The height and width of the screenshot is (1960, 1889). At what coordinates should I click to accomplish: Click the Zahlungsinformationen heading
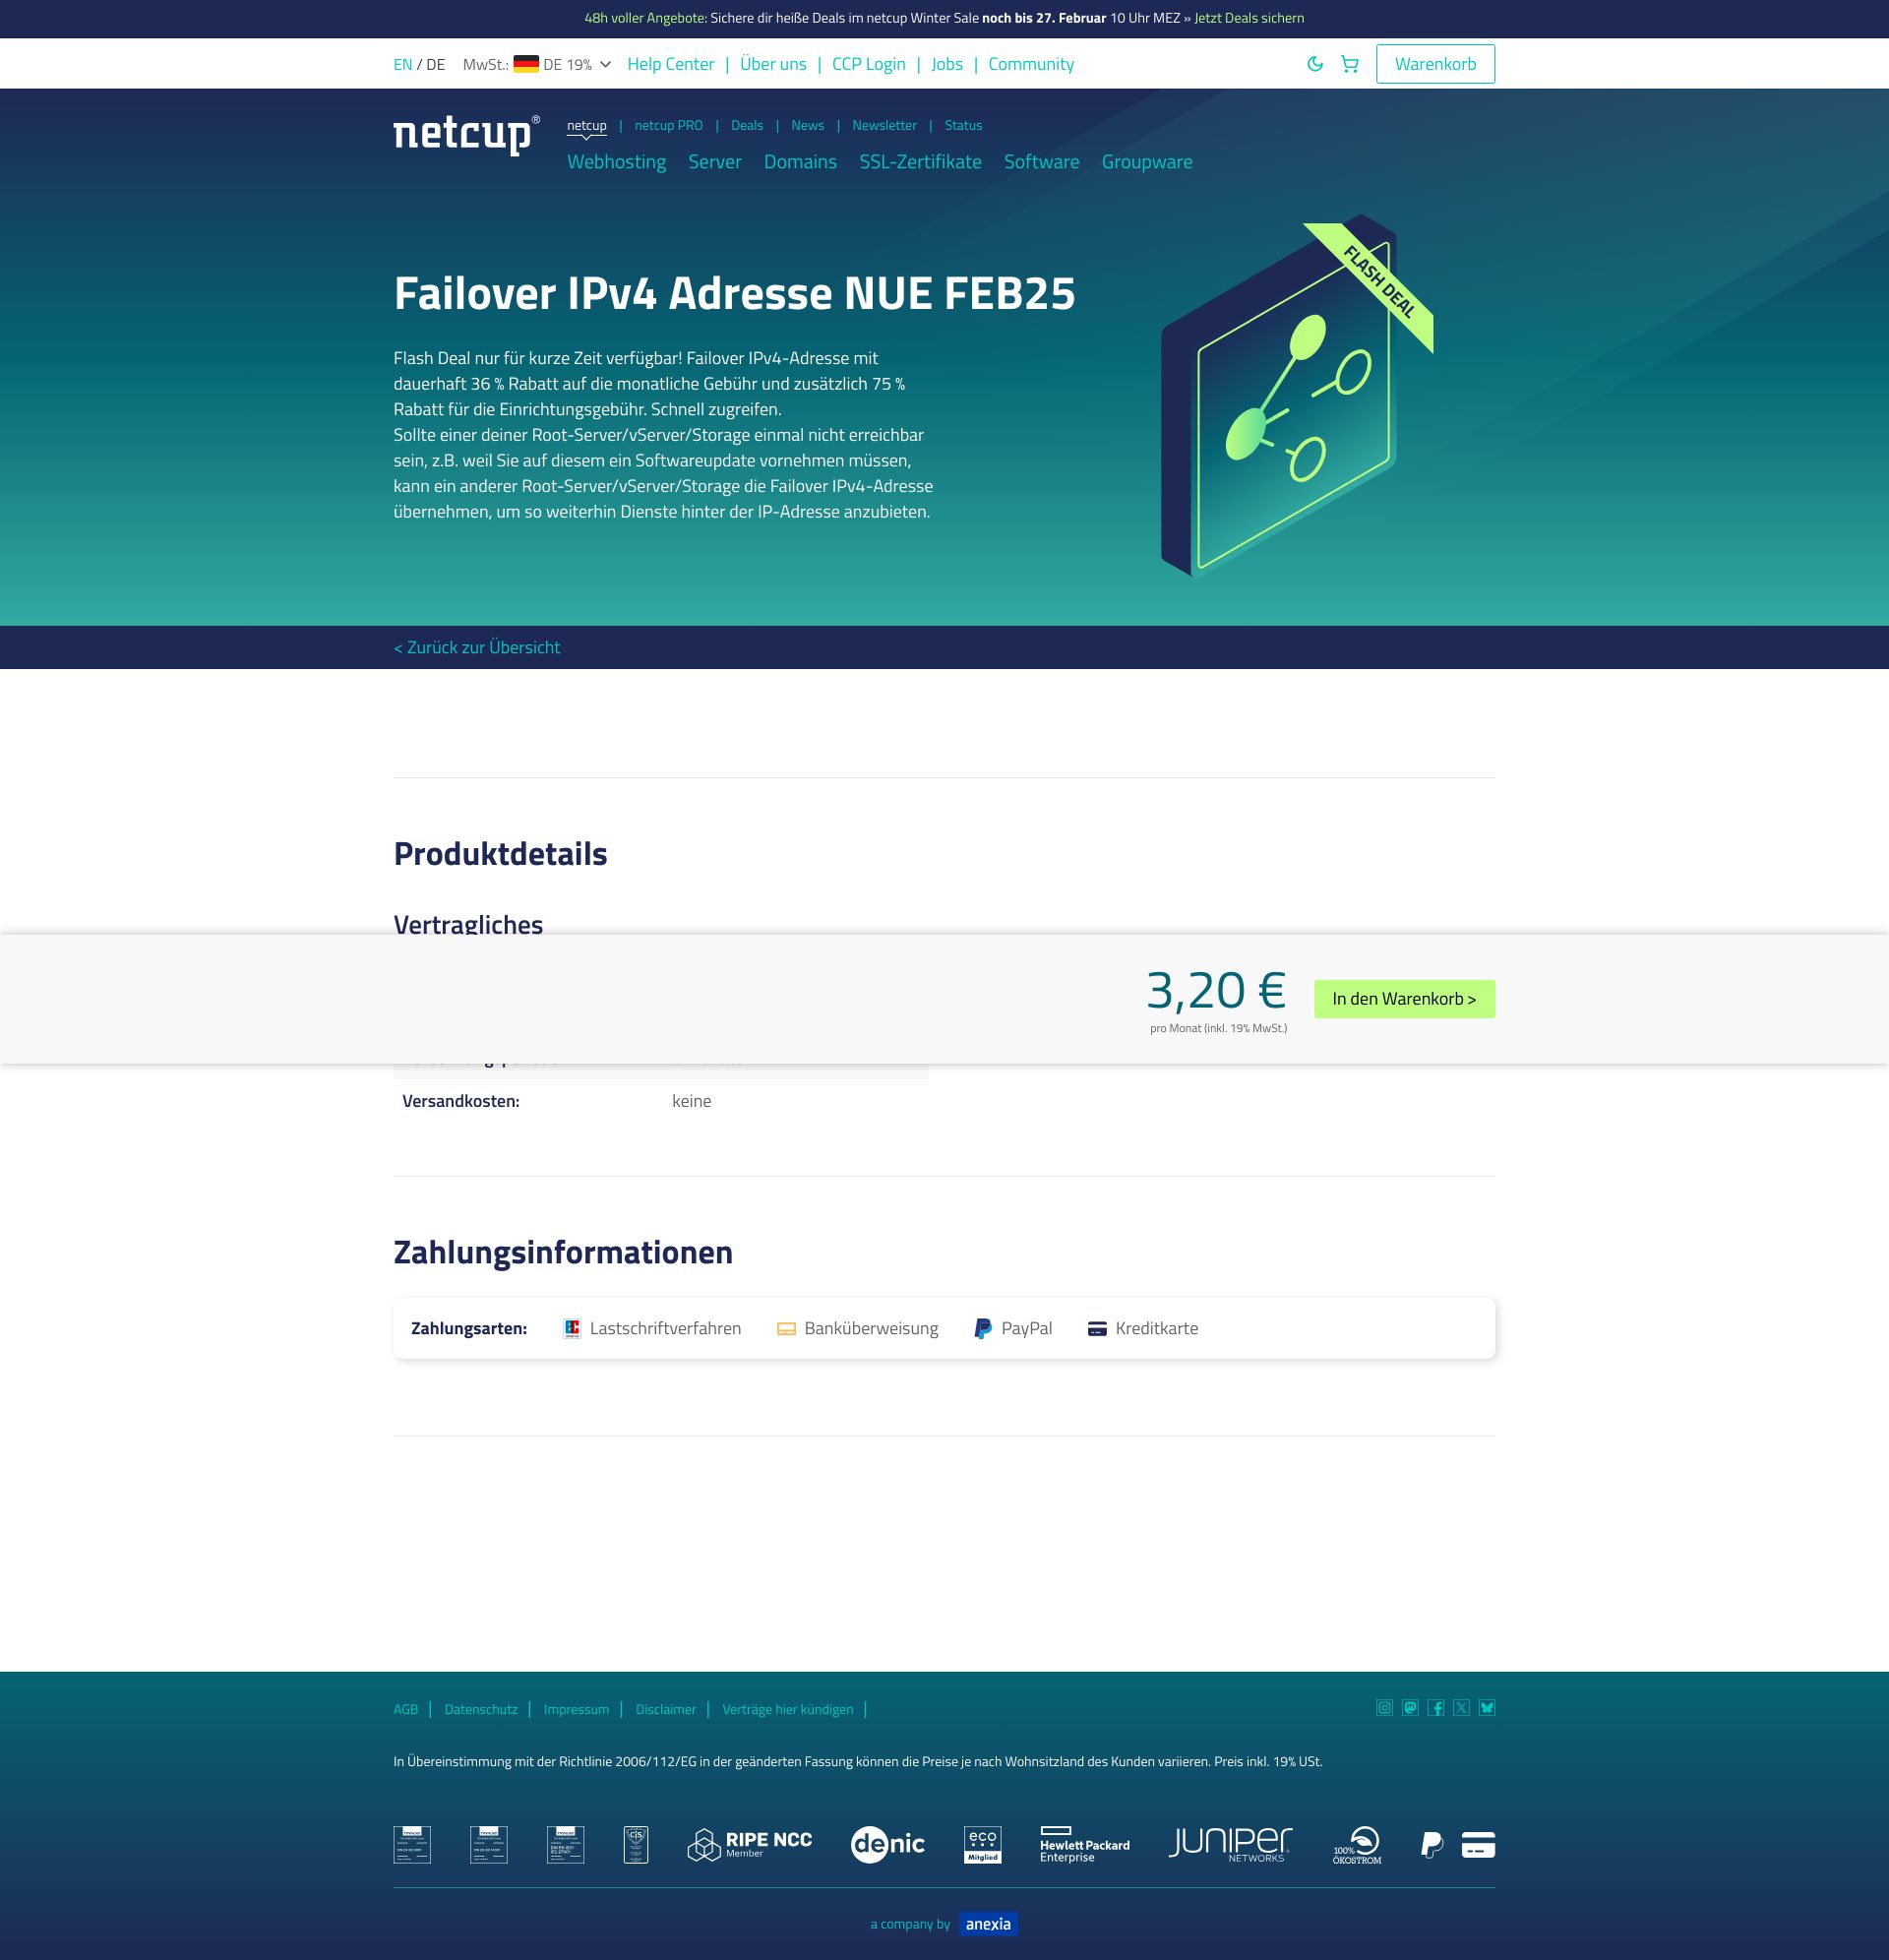click(x=563, y=1252)
